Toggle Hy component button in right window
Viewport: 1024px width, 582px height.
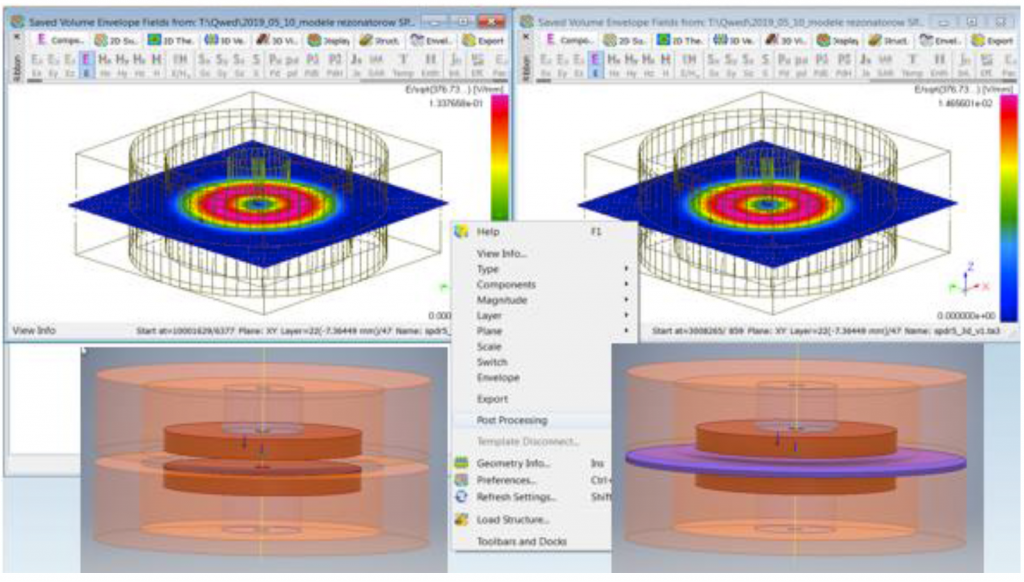pyautogui.click(x=632, y=65)
